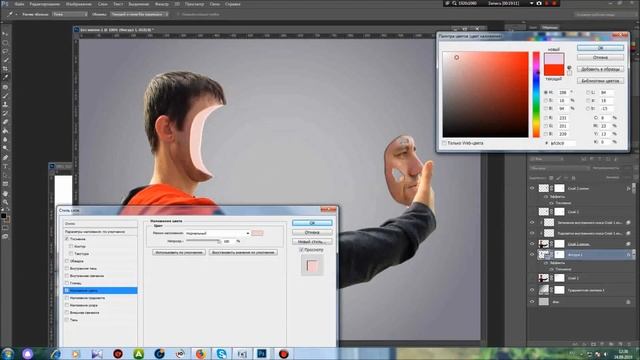Open the Файл menu

coord(19,4)
